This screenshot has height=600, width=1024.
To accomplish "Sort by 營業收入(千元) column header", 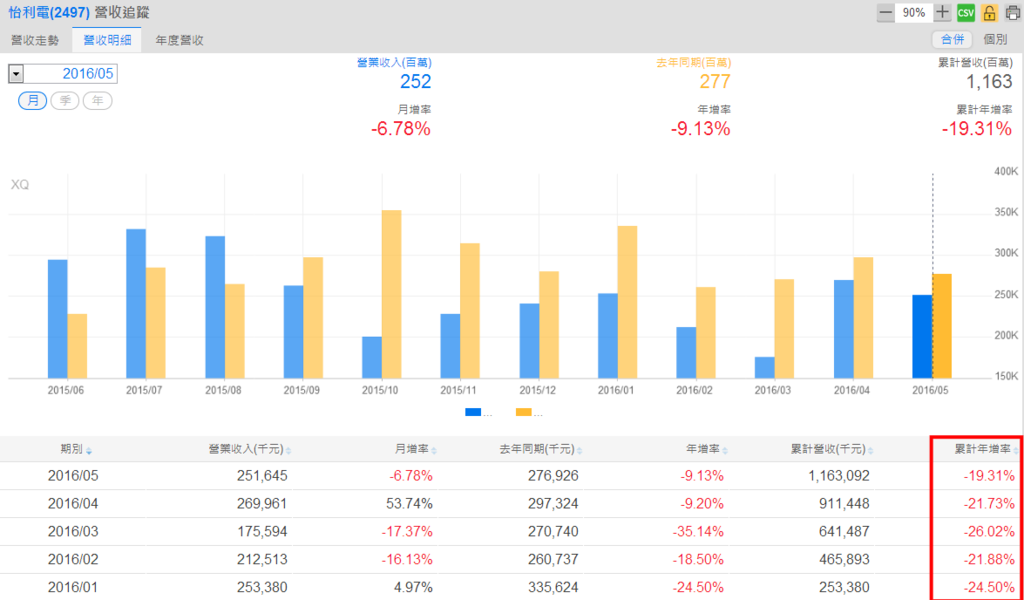I will pos(249,449).
